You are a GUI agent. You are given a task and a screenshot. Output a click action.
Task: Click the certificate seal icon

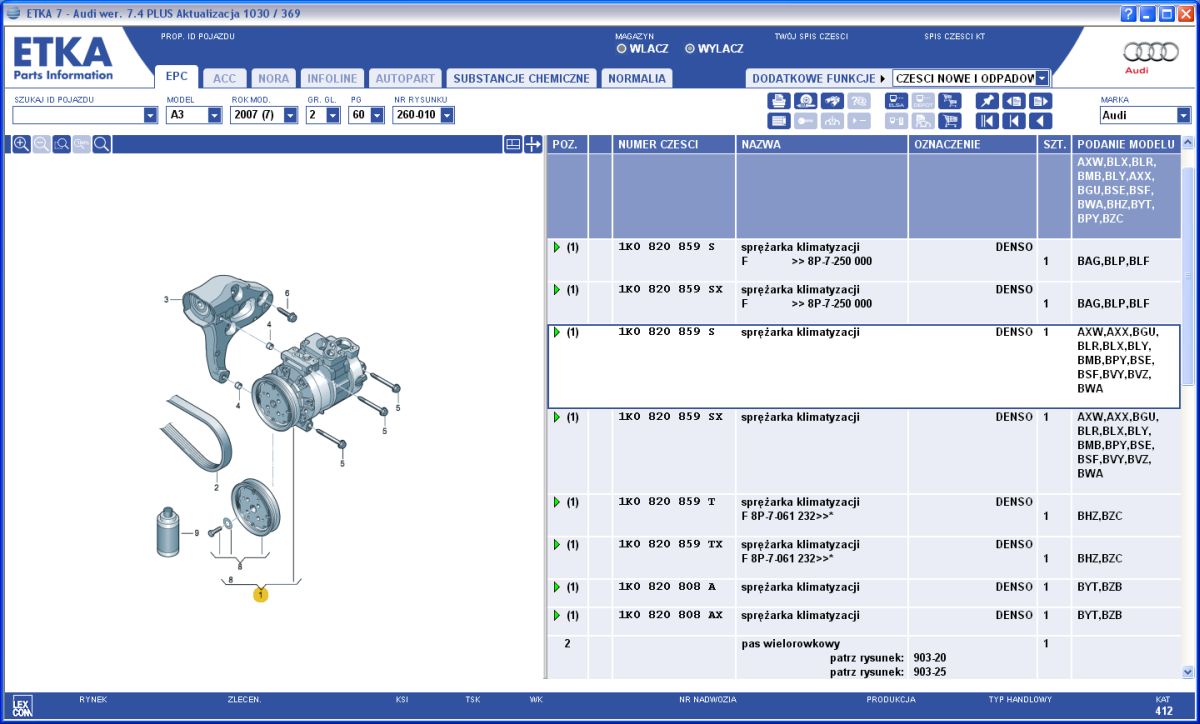[806, 101]
